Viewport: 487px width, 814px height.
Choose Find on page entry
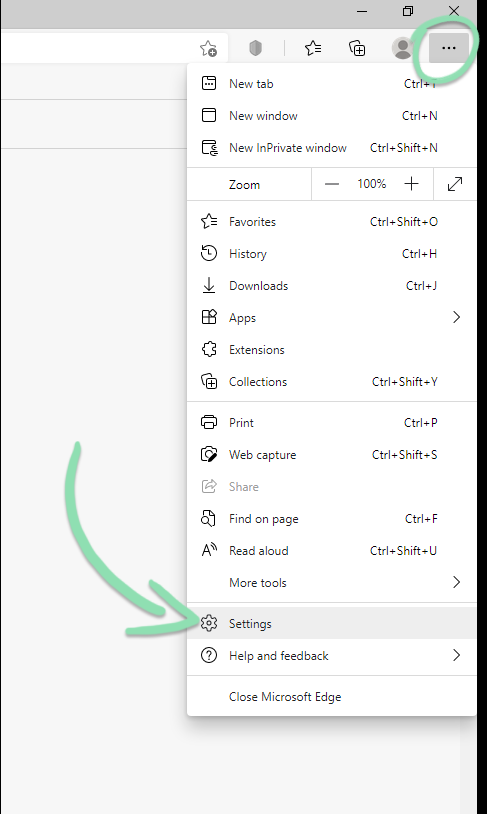pyautogui.click(x=331, y=519)
